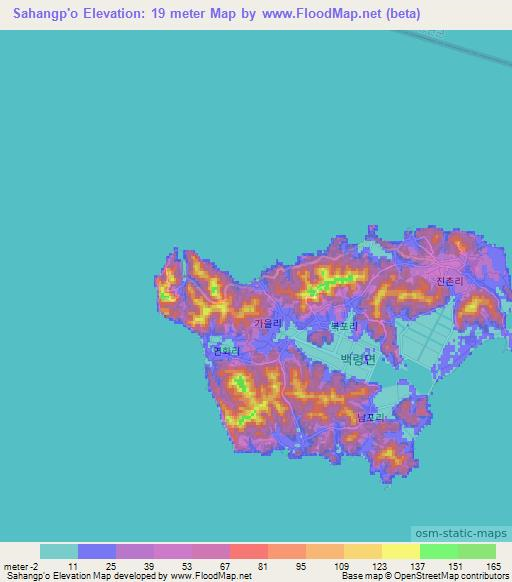Click the map label '진촌리'

(x=450, y=281)
